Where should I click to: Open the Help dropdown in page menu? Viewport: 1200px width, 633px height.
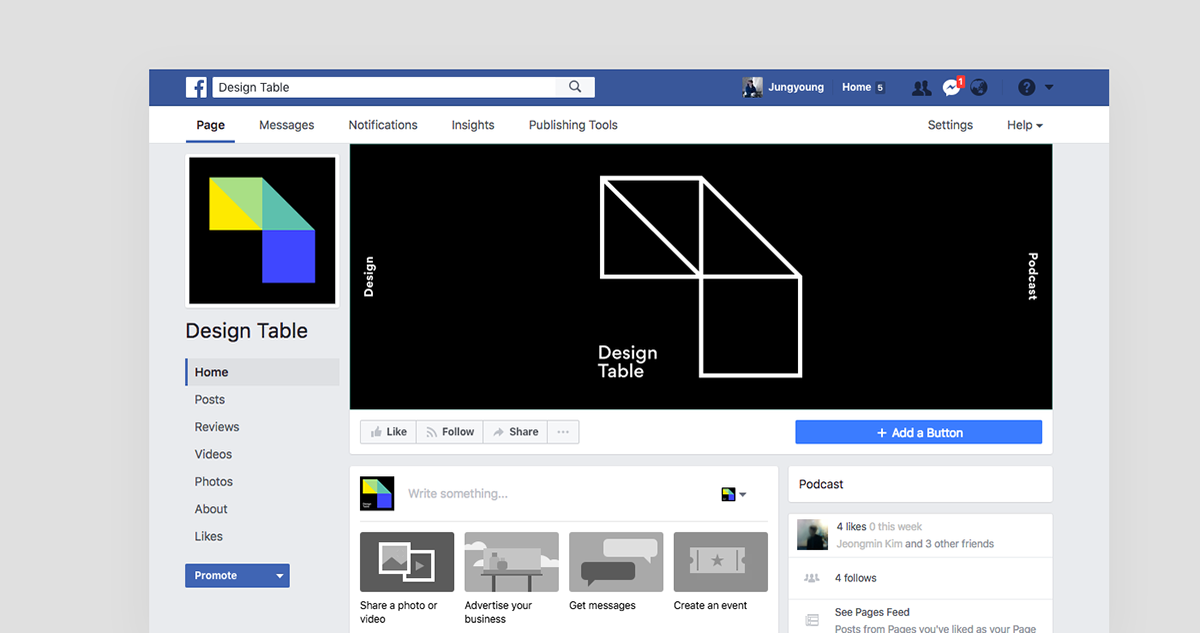click(1025, 125)
